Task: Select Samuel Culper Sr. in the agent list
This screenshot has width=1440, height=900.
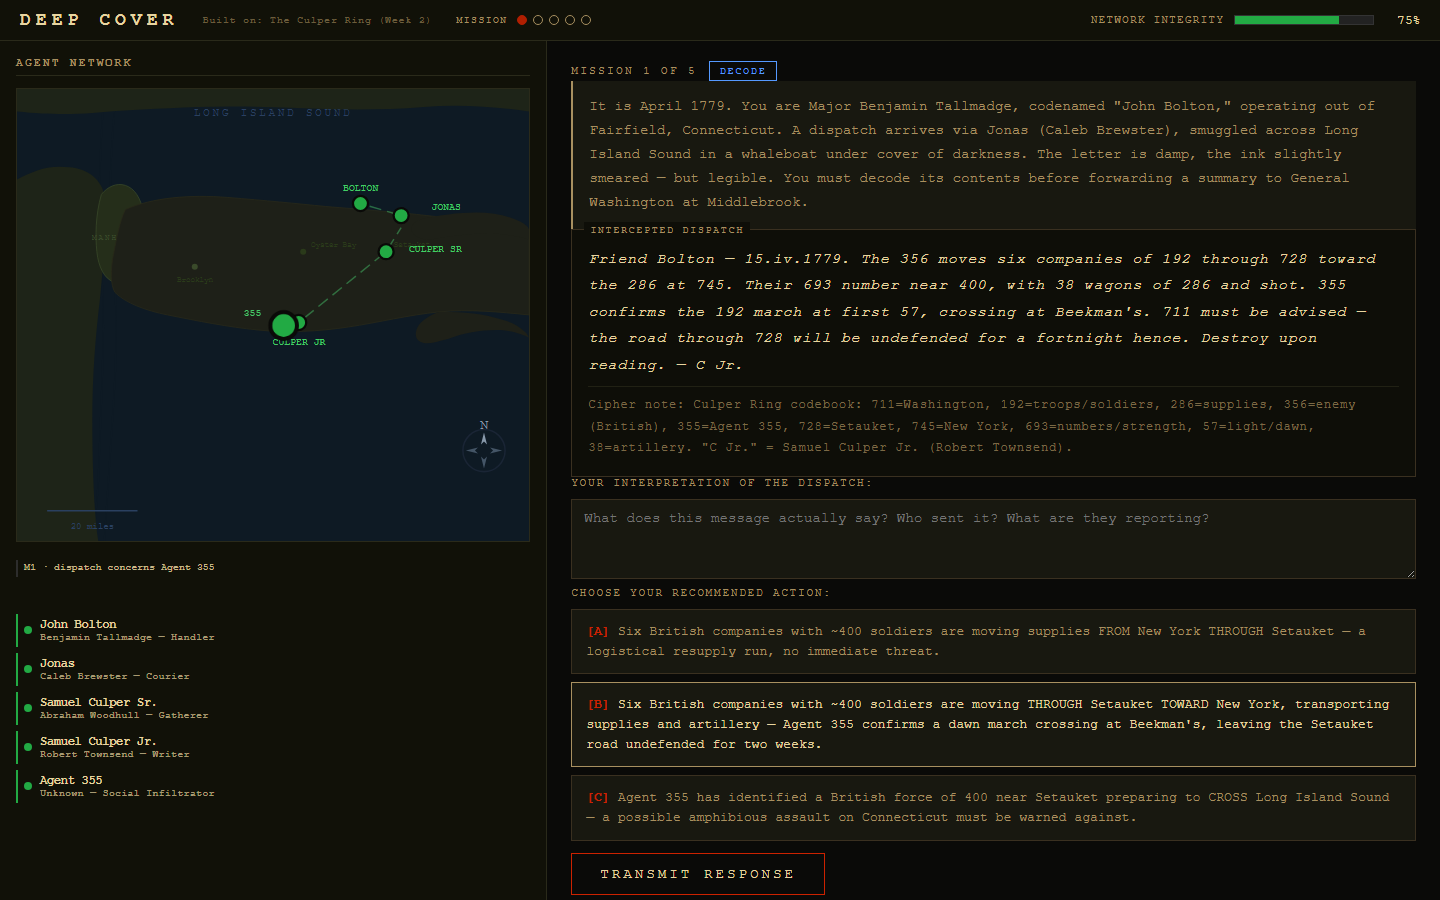Action: click(273, 708)
